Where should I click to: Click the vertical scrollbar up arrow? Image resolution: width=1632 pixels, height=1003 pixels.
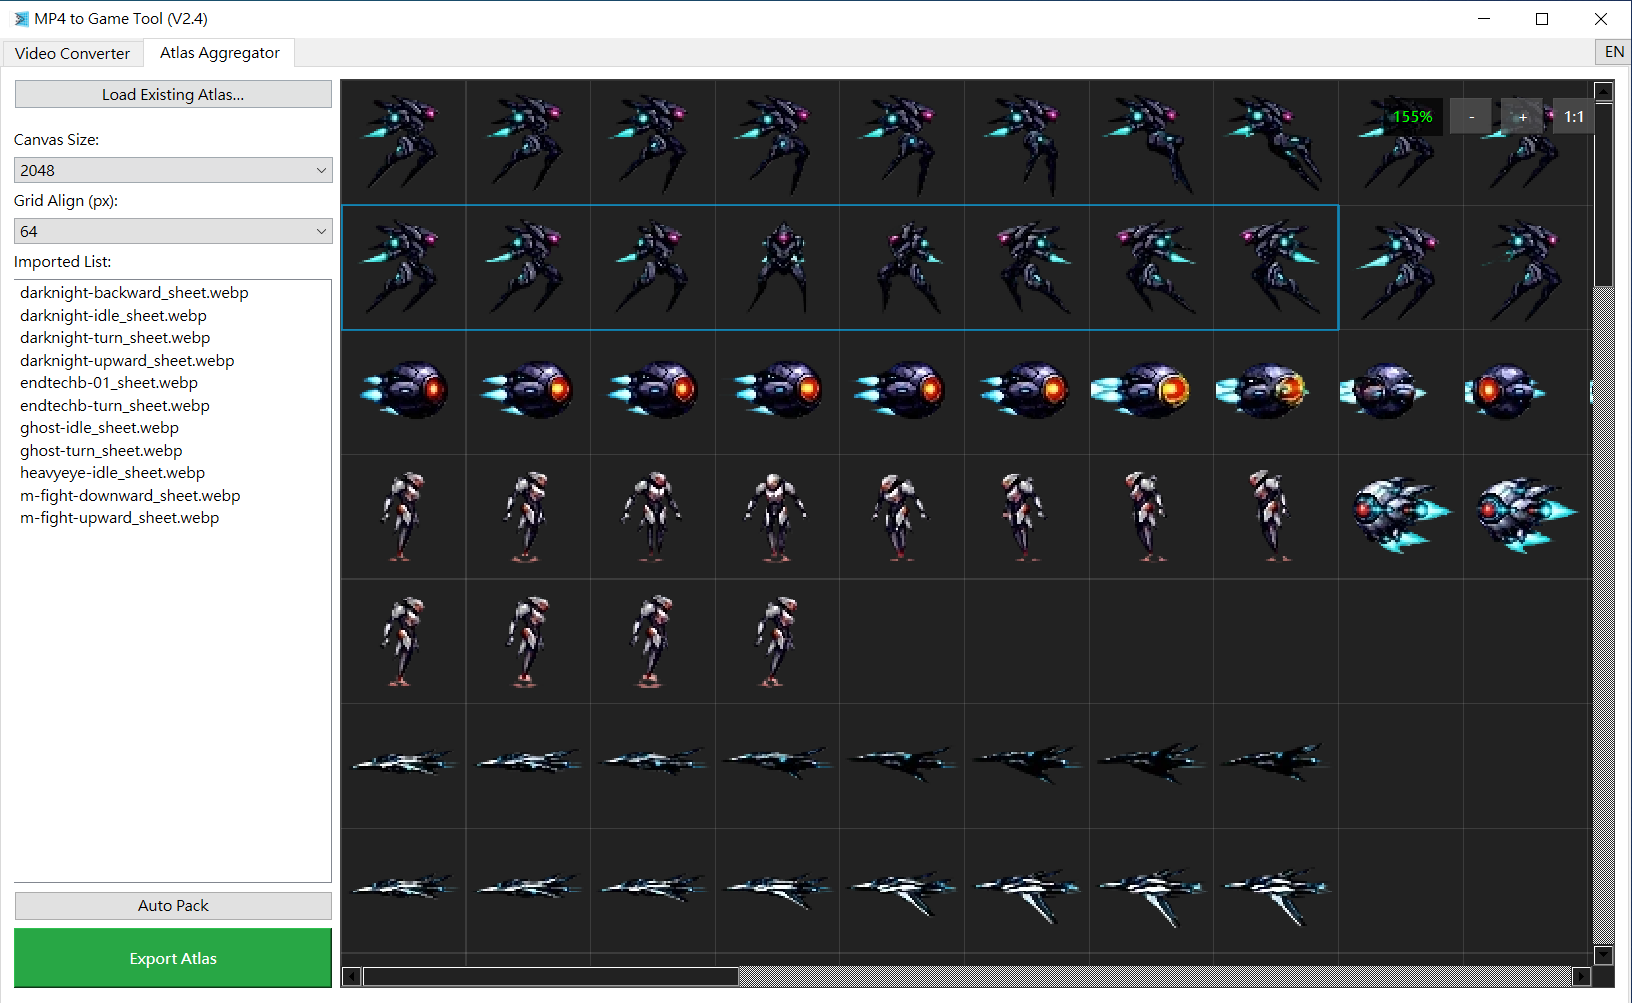[x=1604, y=92]
